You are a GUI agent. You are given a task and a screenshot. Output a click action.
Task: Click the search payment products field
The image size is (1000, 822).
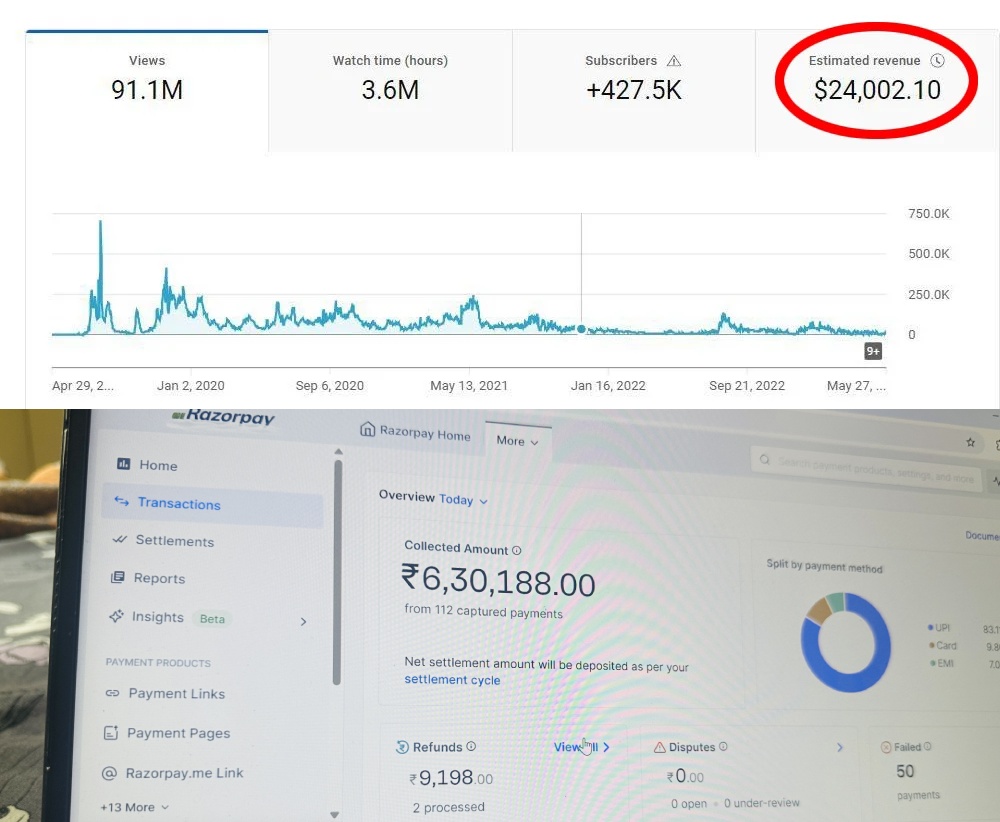tap(867, 469)
